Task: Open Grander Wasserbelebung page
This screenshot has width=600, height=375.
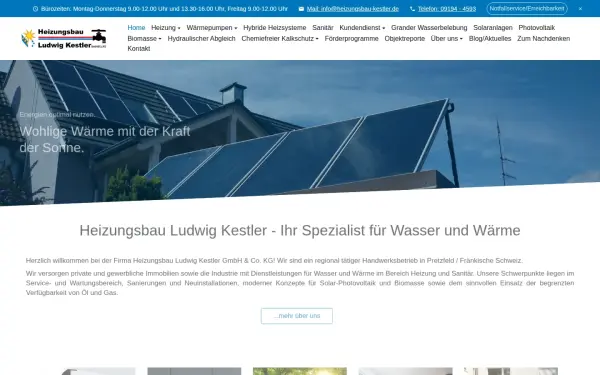Action: [x=429, y=28]
